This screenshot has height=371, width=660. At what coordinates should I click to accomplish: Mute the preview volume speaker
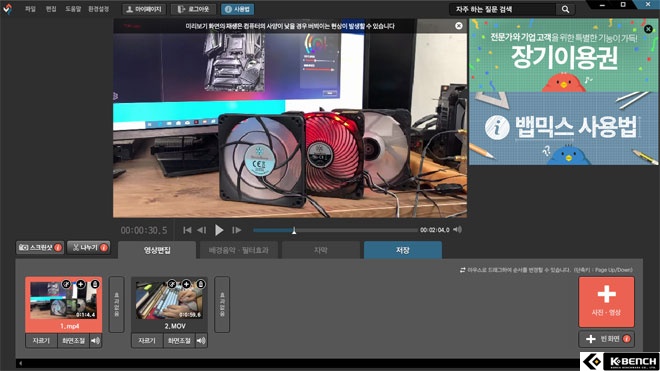pyautogui.click(x=458, y=230)
